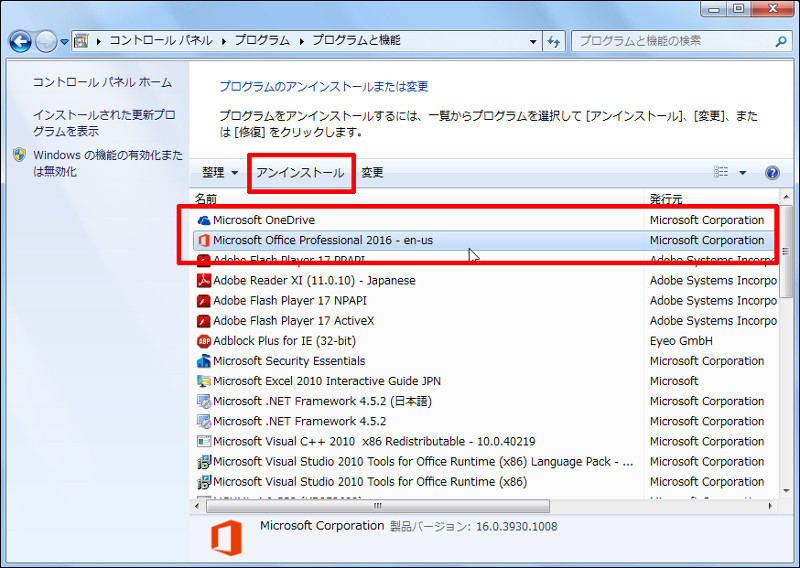Select Microsoft Office Professional 2016 icon
800x568 pixels.
coord(204,240)
